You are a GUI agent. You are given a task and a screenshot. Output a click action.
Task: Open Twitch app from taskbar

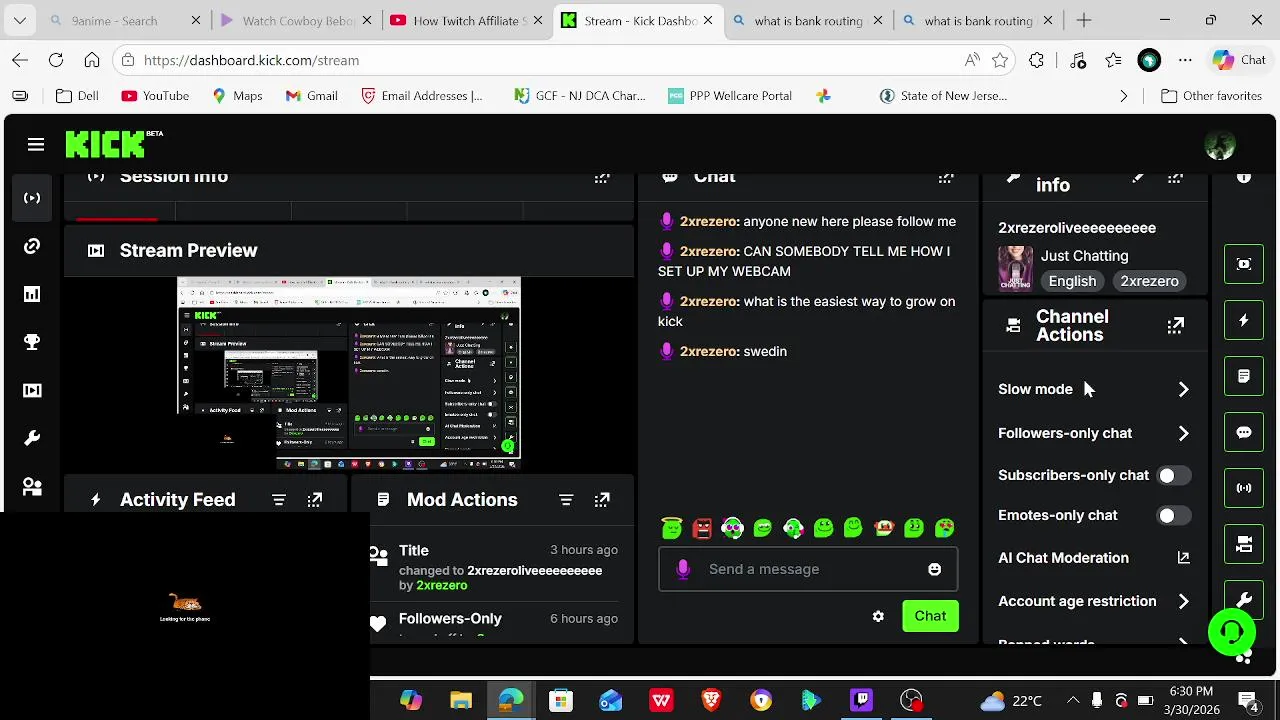tap(861, 700)
